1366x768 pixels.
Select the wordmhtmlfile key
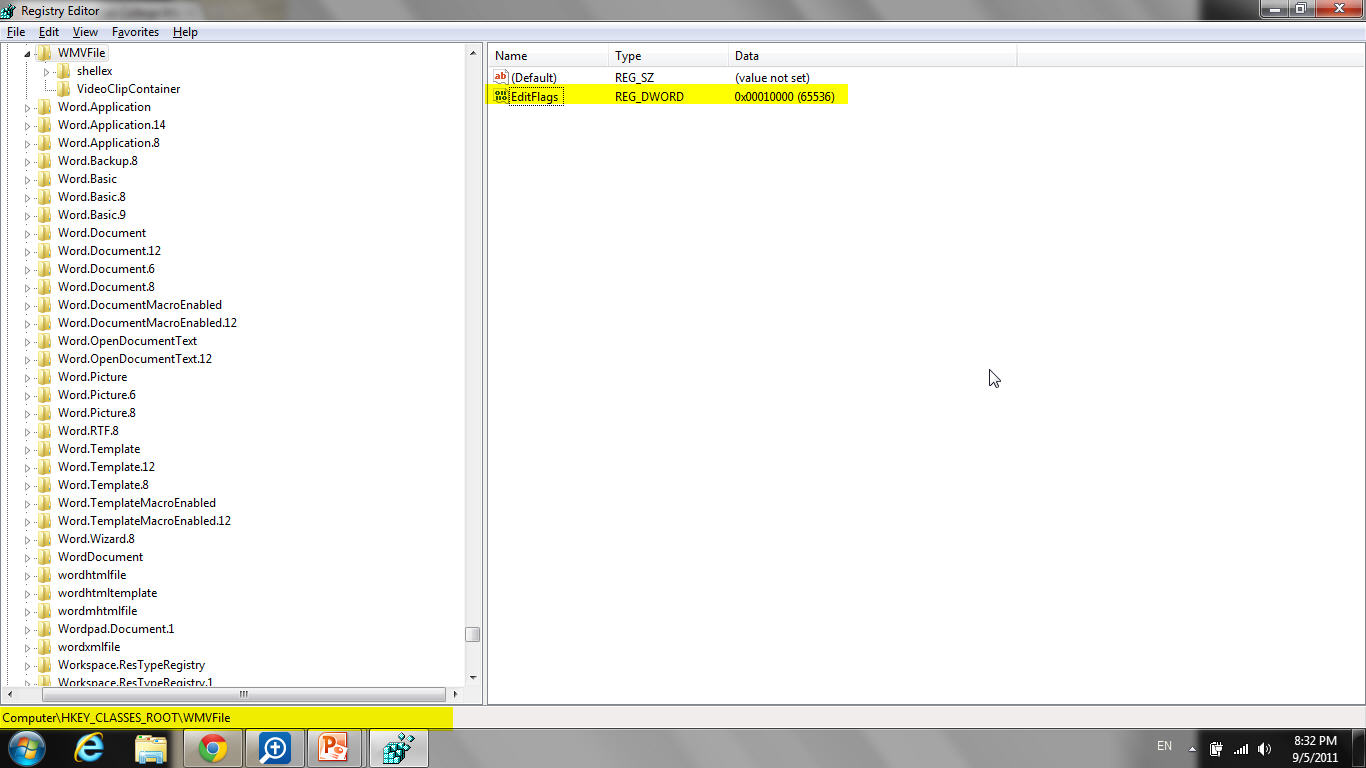[98, 611]
